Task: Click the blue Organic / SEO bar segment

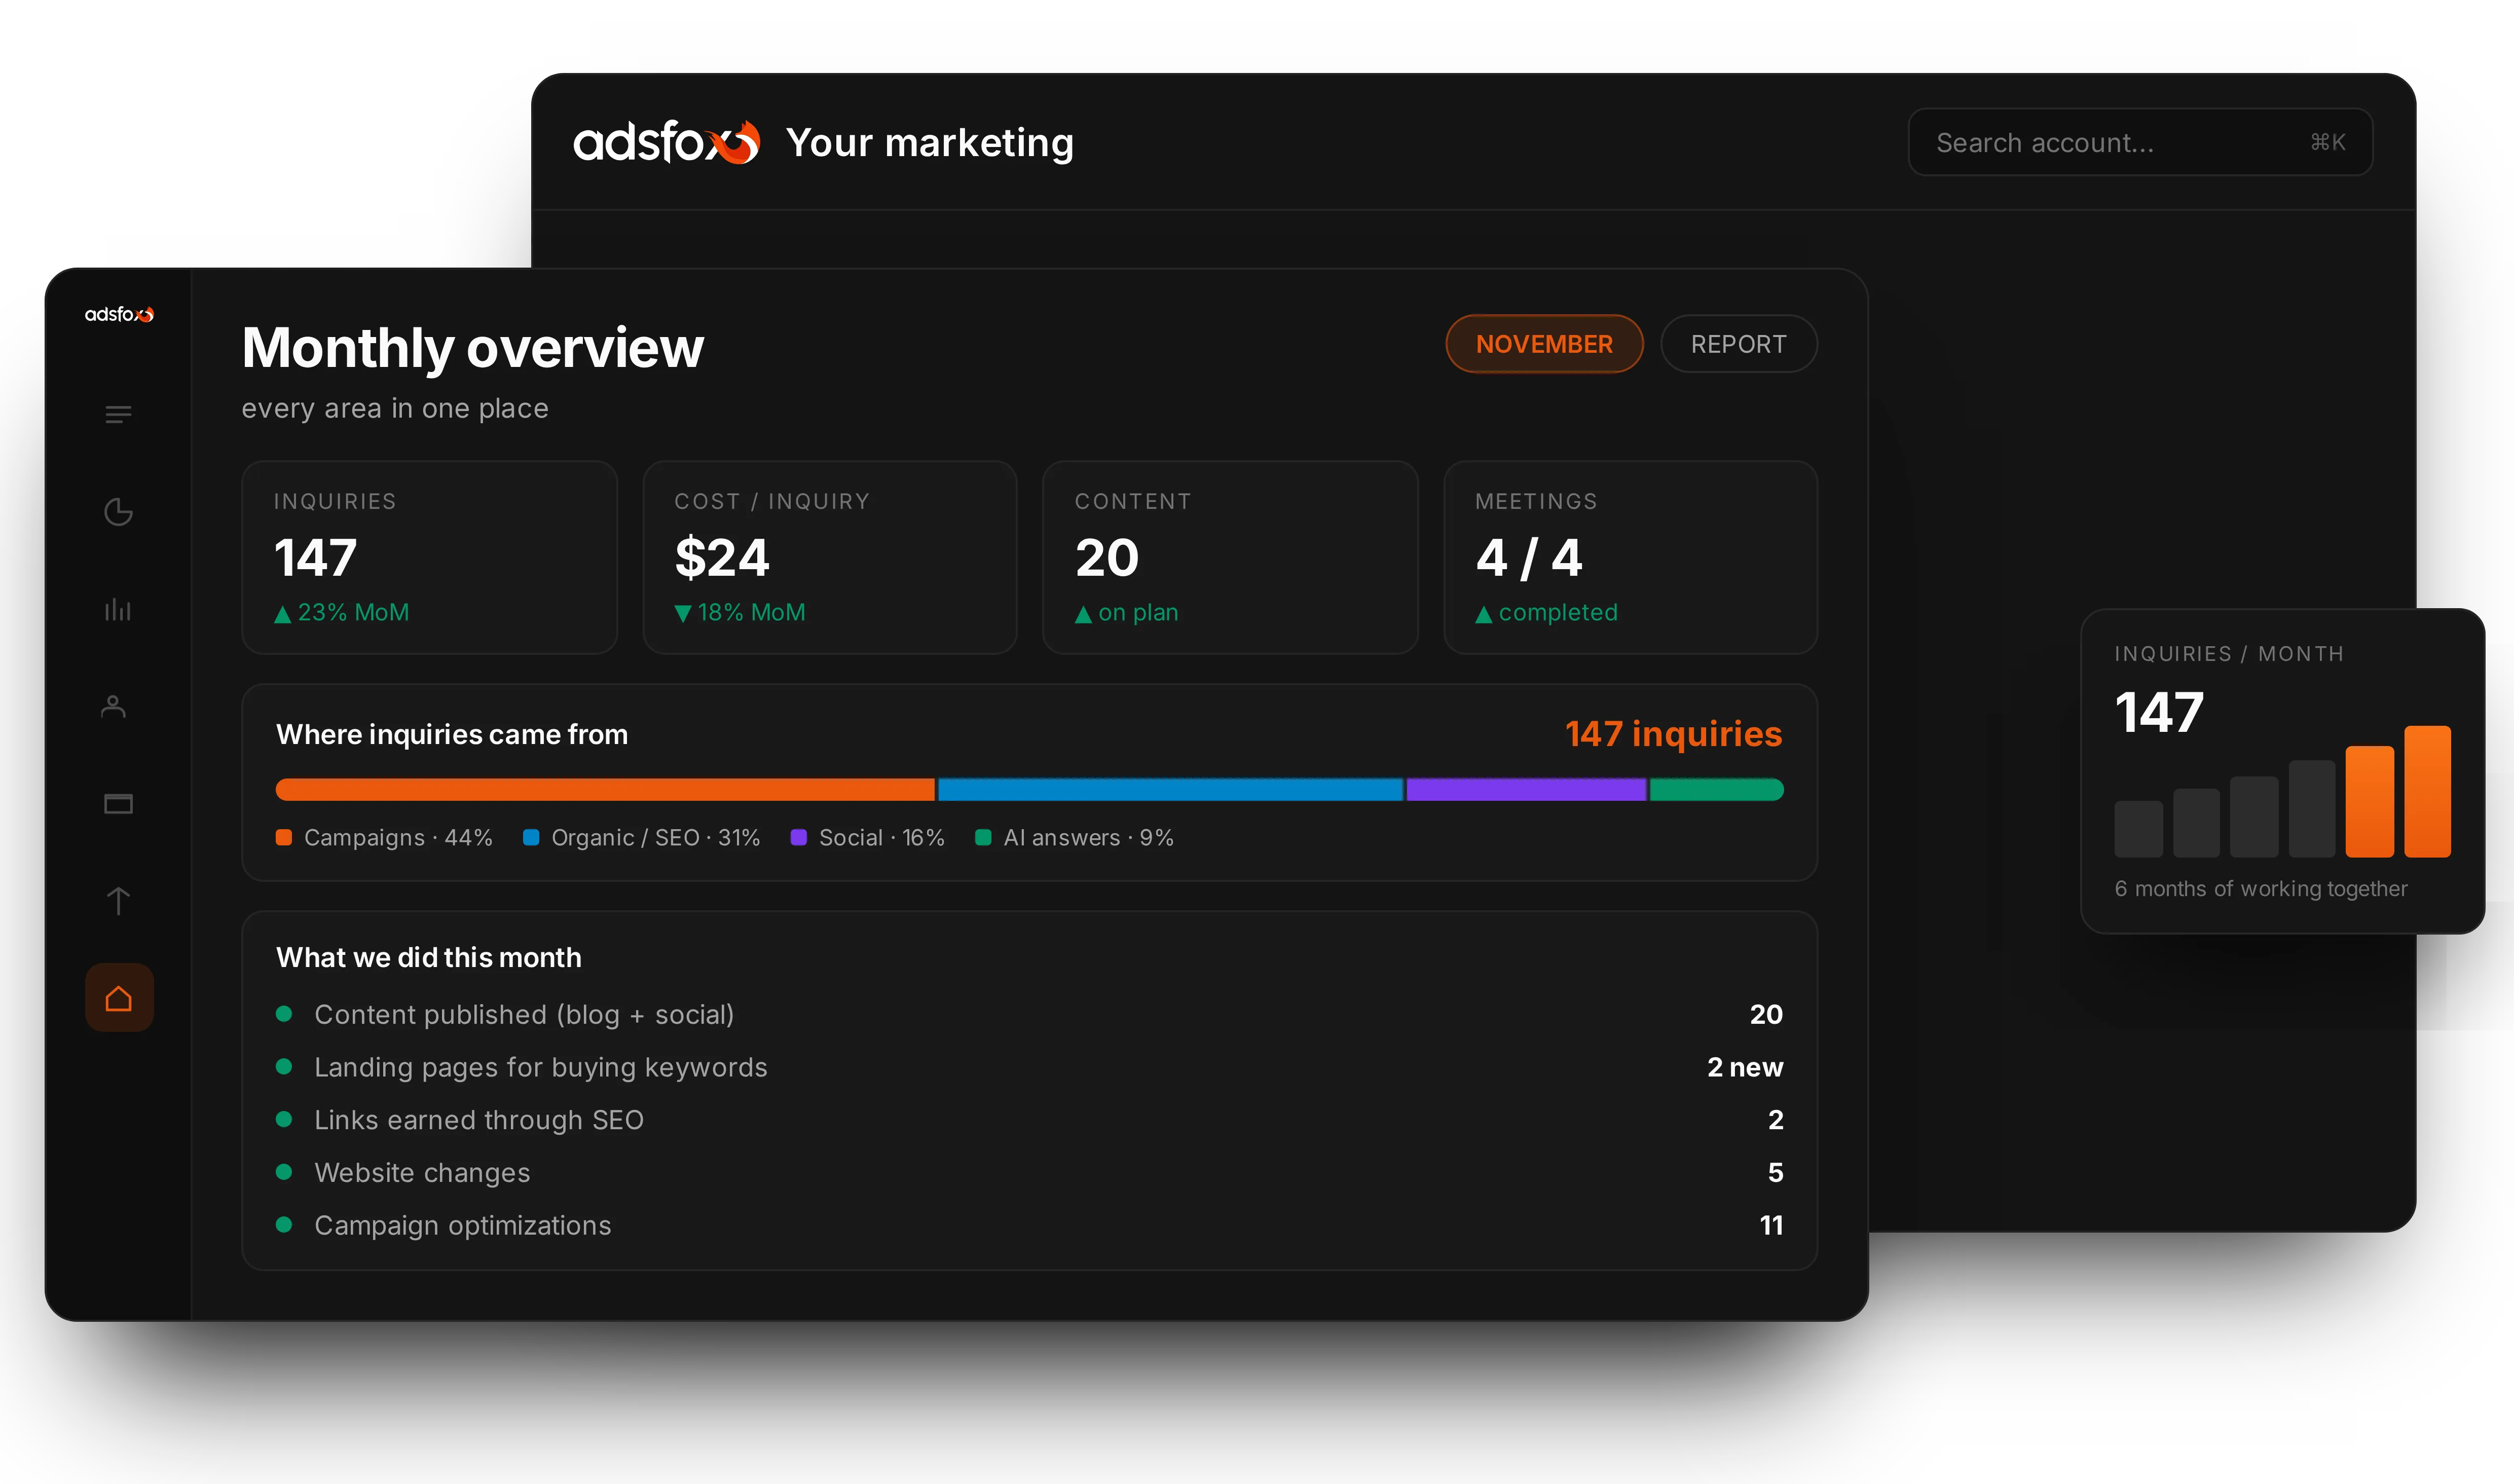Action: [x=1170, y=790]
